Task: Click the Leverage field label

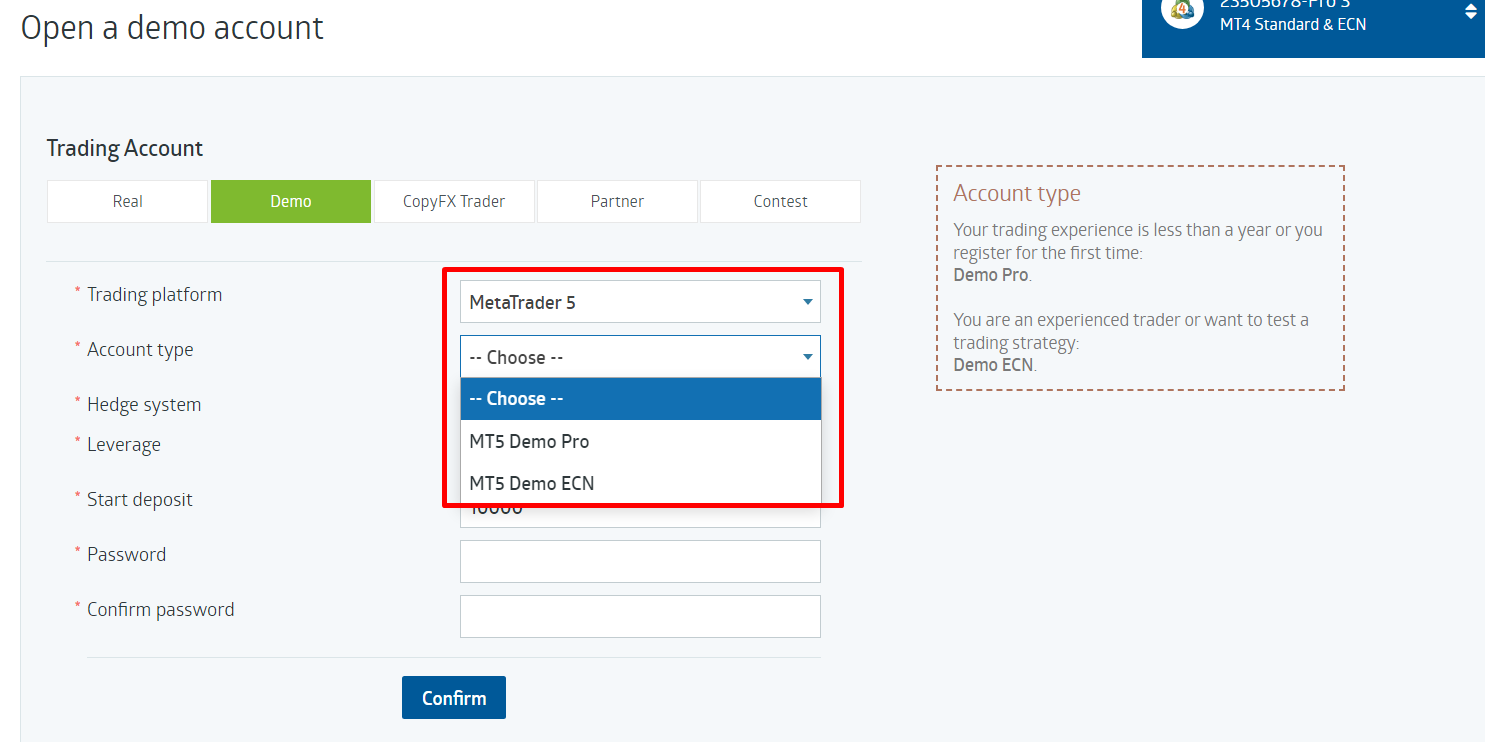Action: (x=124, y=445)
